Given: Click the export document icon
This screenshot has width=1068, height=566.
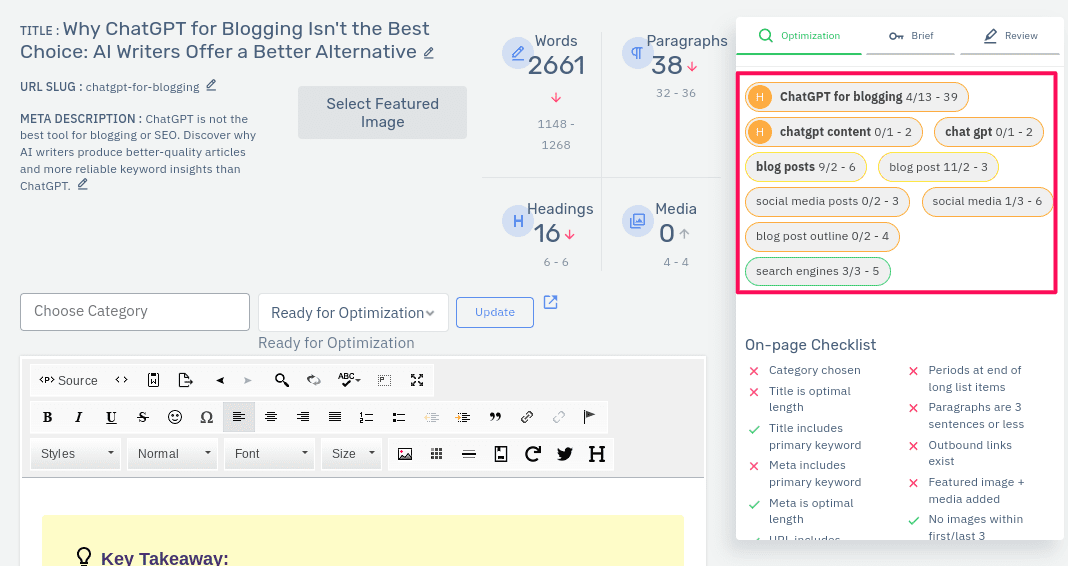Looking at the screenshot, I should click(x=185, y=380).
